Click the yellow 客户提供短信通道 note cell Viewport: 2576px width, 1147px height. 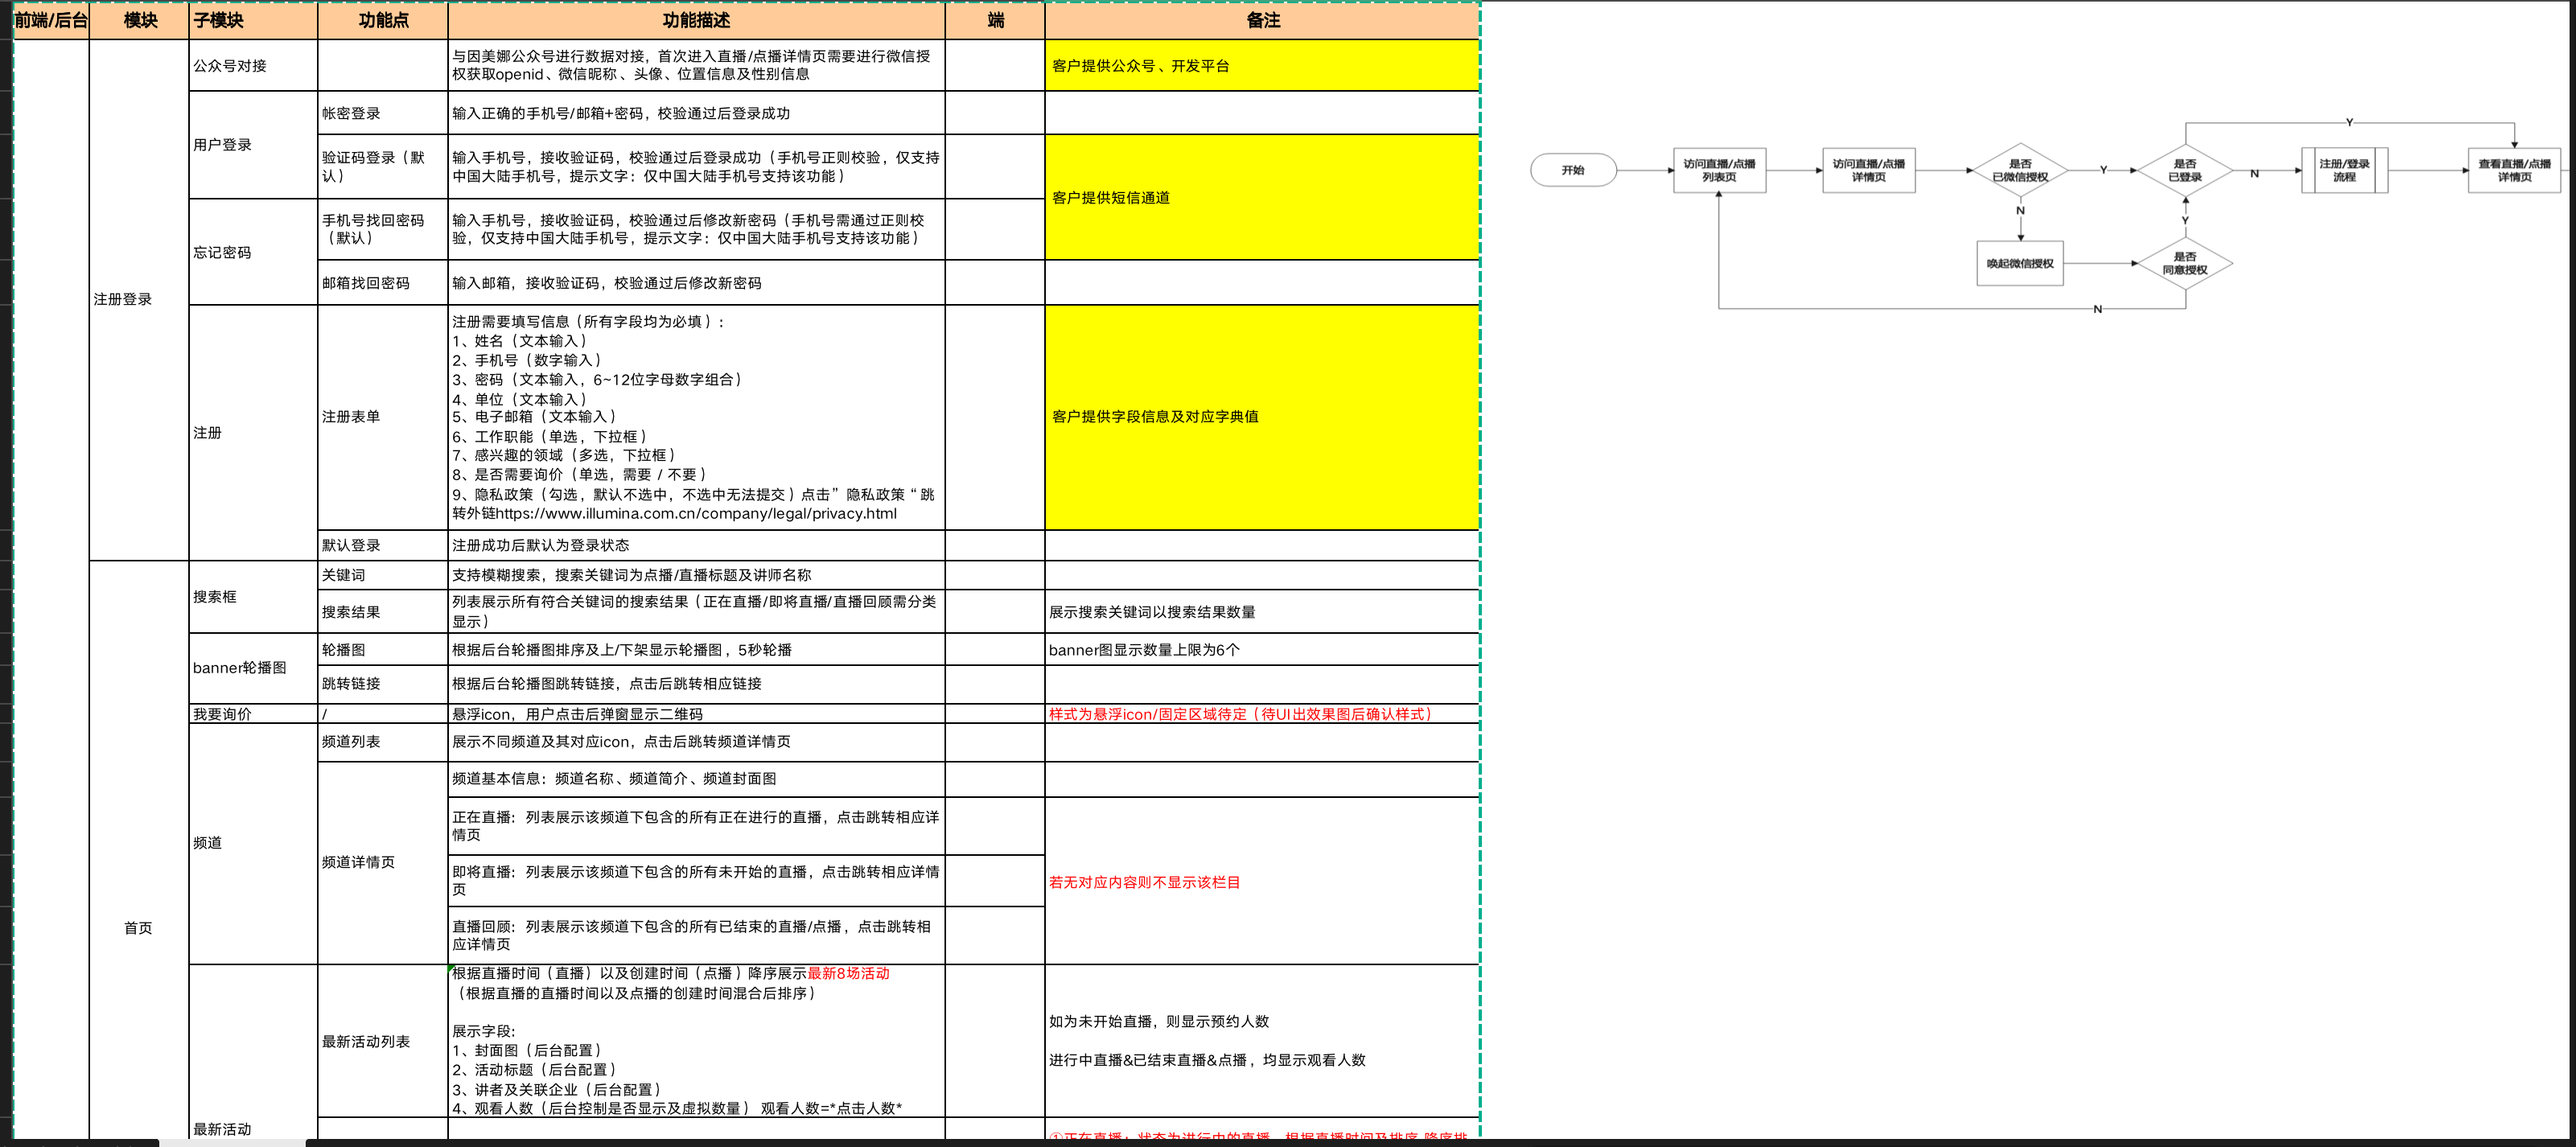click(1262, 197)
